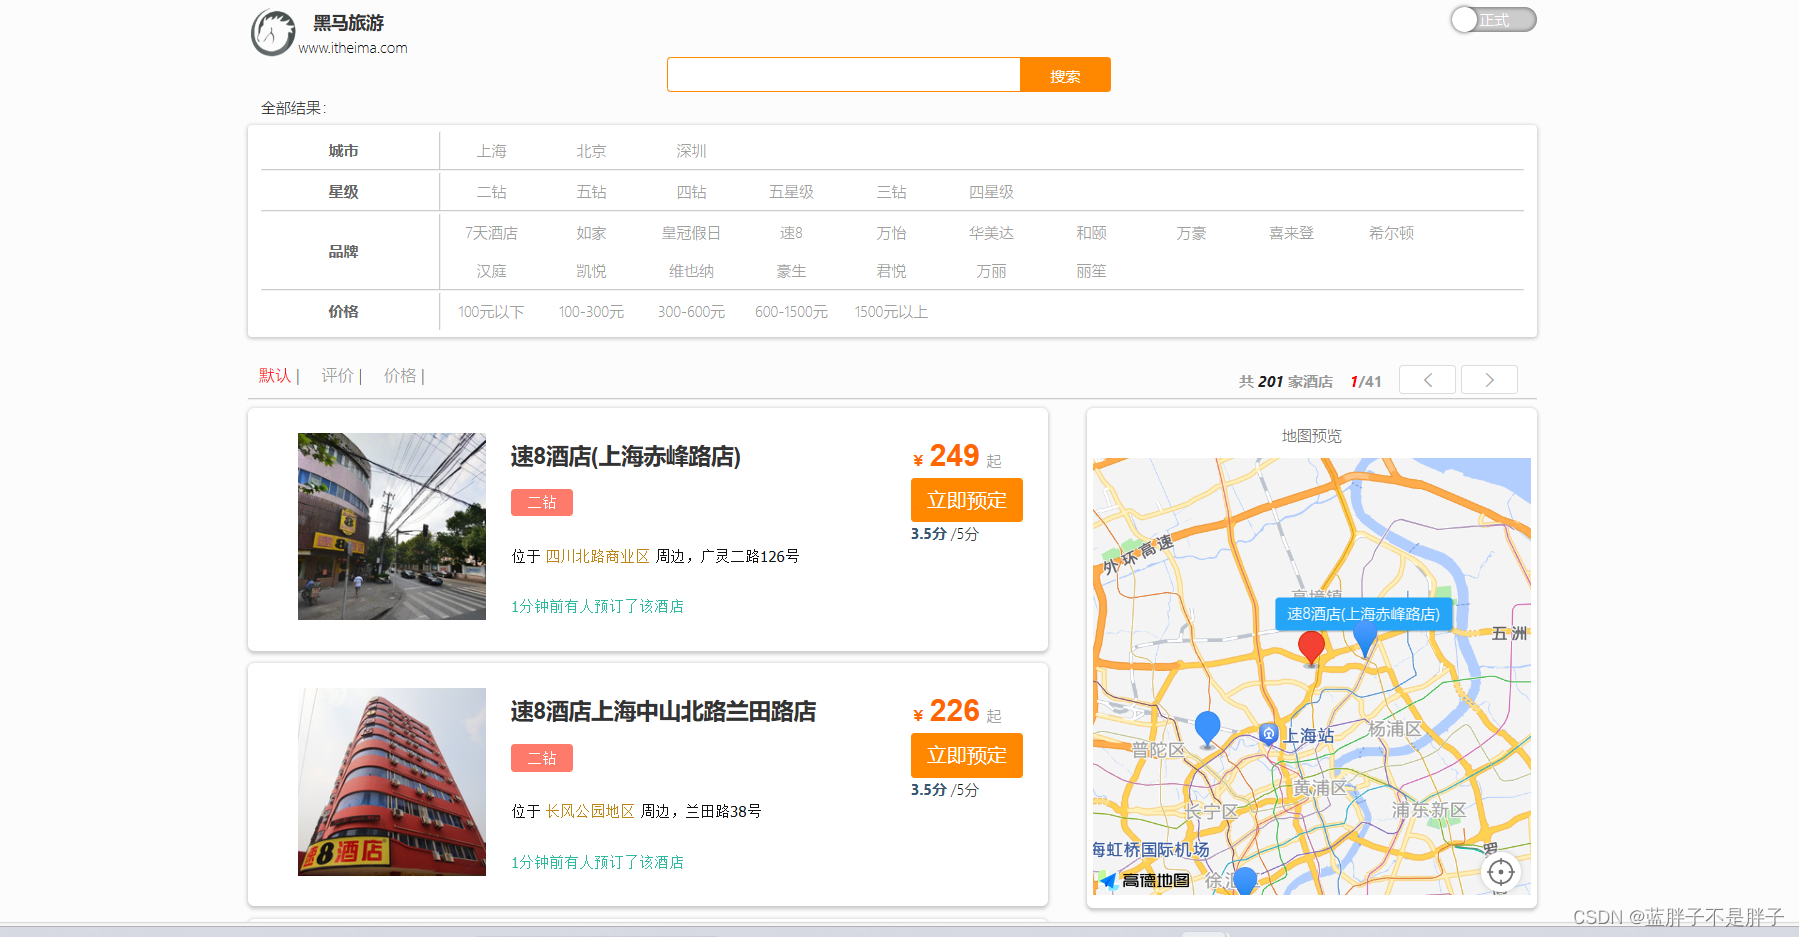This screenshot has width=1799, height=937.
Task: Open 速8酒店上海中山北路兰田路店 photo
Action: coord(392,782)
